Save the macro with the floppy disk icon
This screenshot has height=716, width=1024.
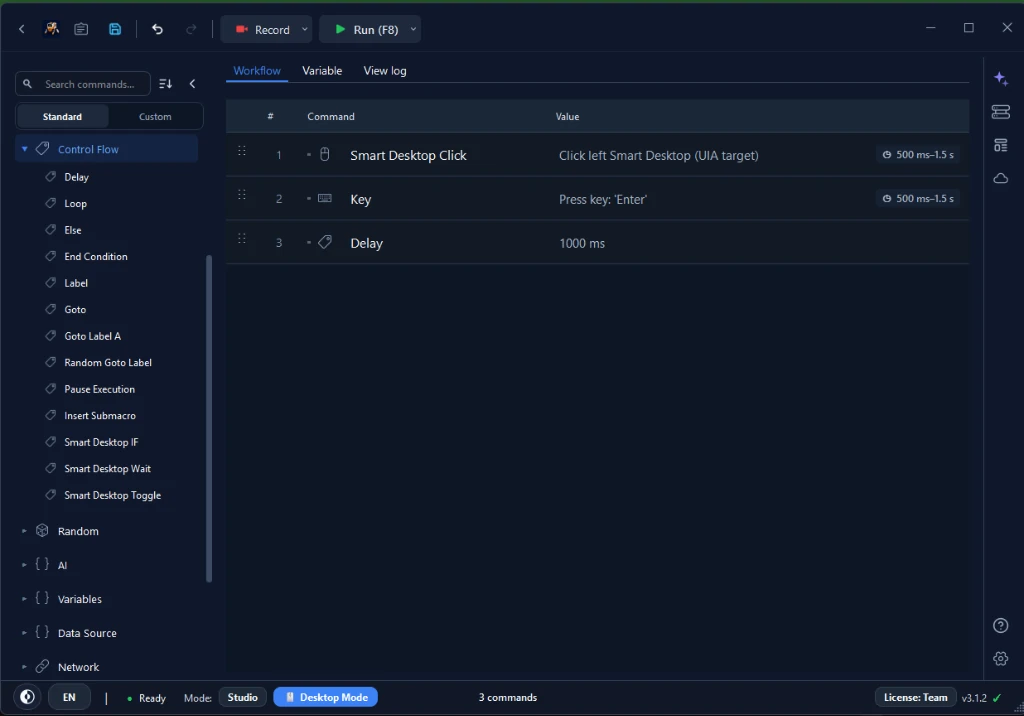(115, 29)
